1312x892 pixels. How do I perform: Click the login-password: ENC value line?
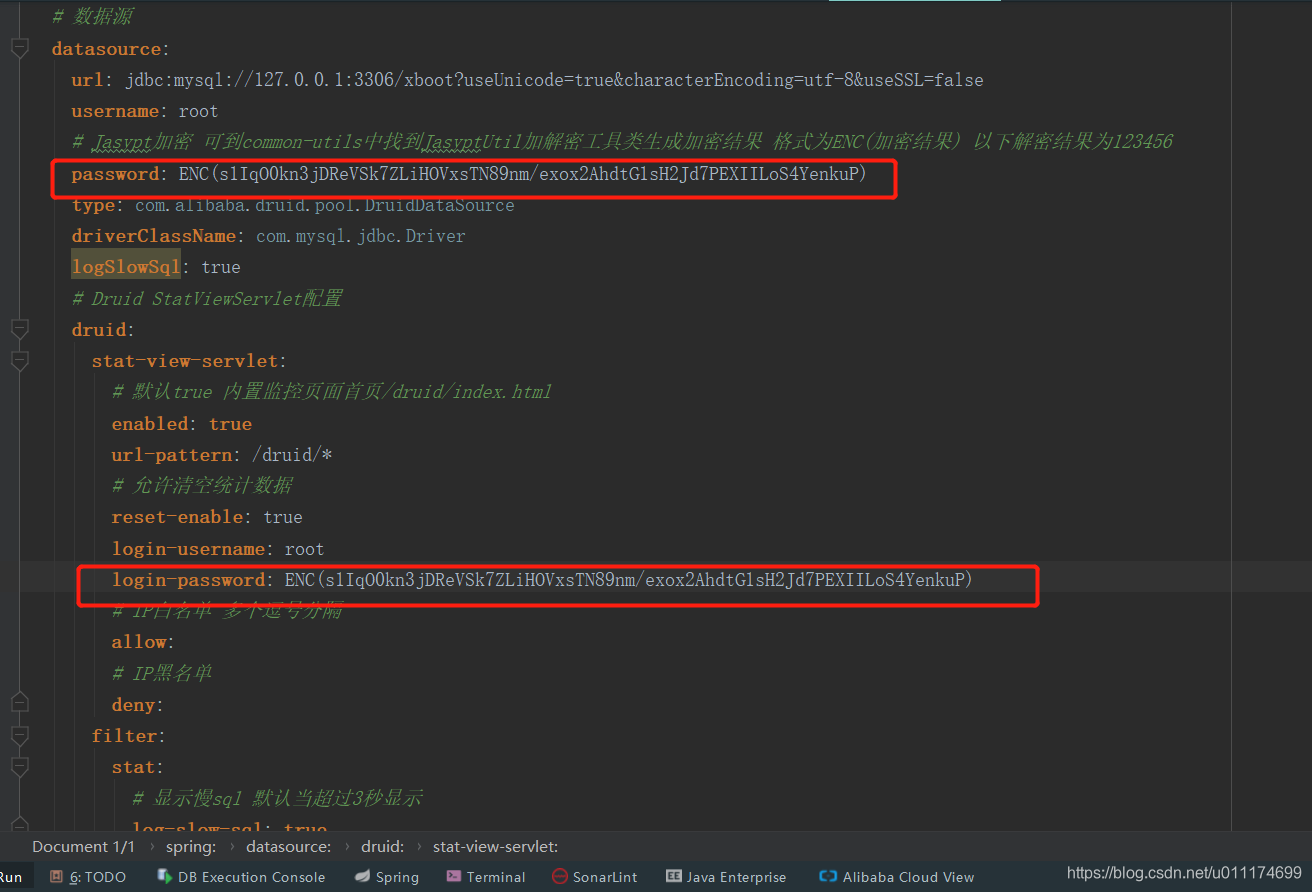(x=542, y=580)
